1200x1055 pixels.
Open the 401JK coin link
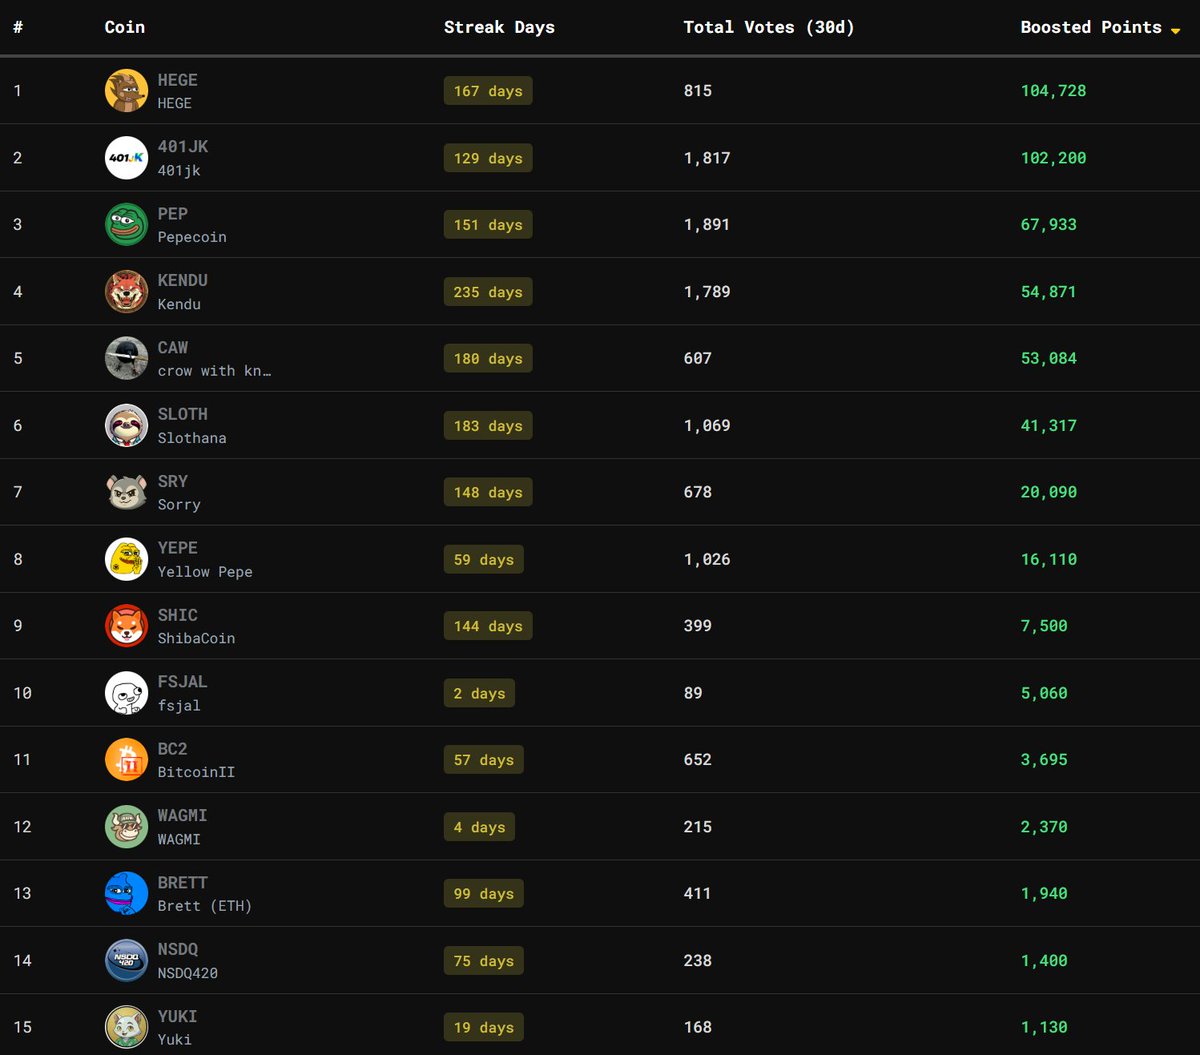pos(183,147)
